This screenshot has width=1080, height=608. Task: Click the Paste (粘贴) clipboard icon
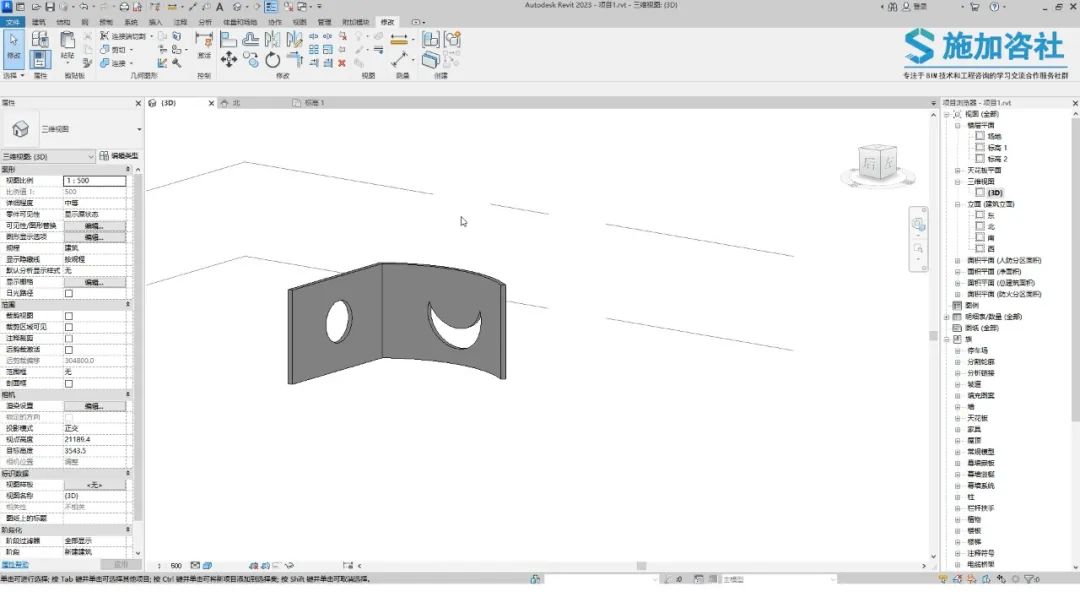coord(68,42)
